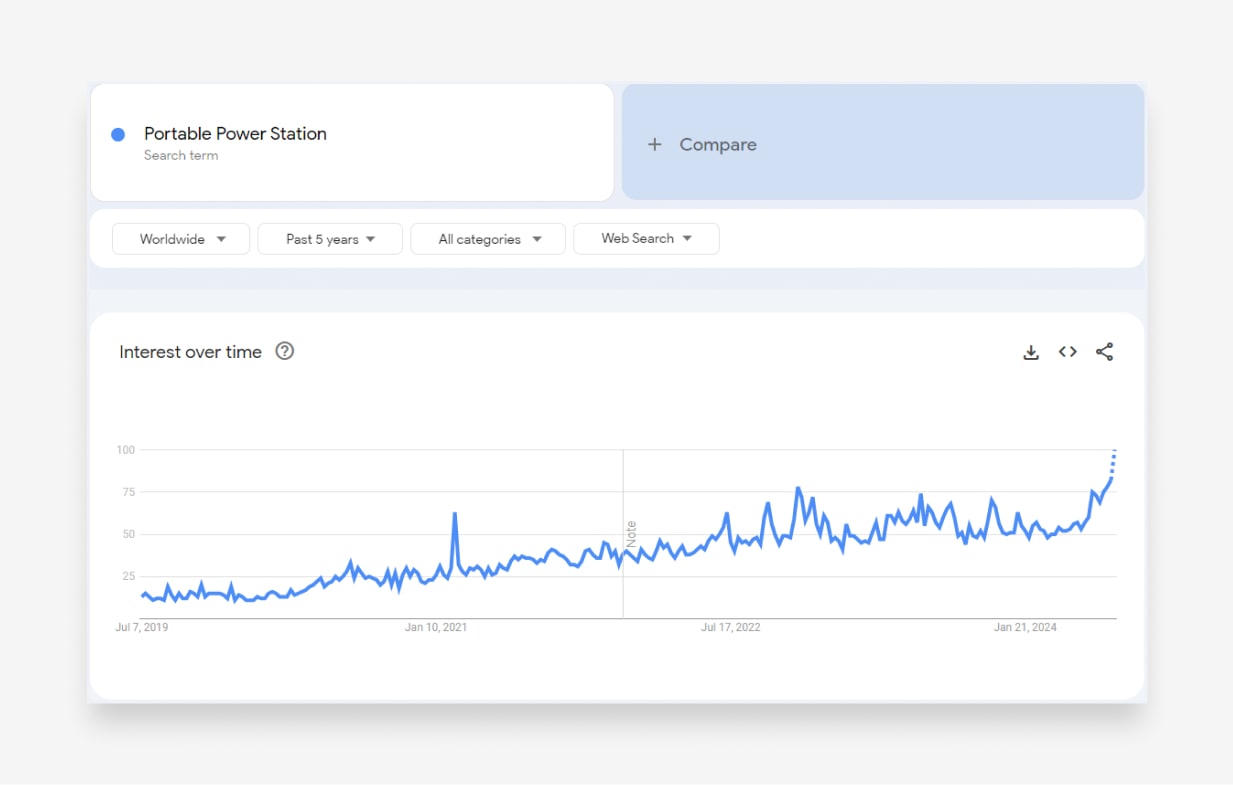The width and height of the screenshot is (1233, 785).
Task: Click the Jul 7, 2019 axis label
Action: point(142,628)
